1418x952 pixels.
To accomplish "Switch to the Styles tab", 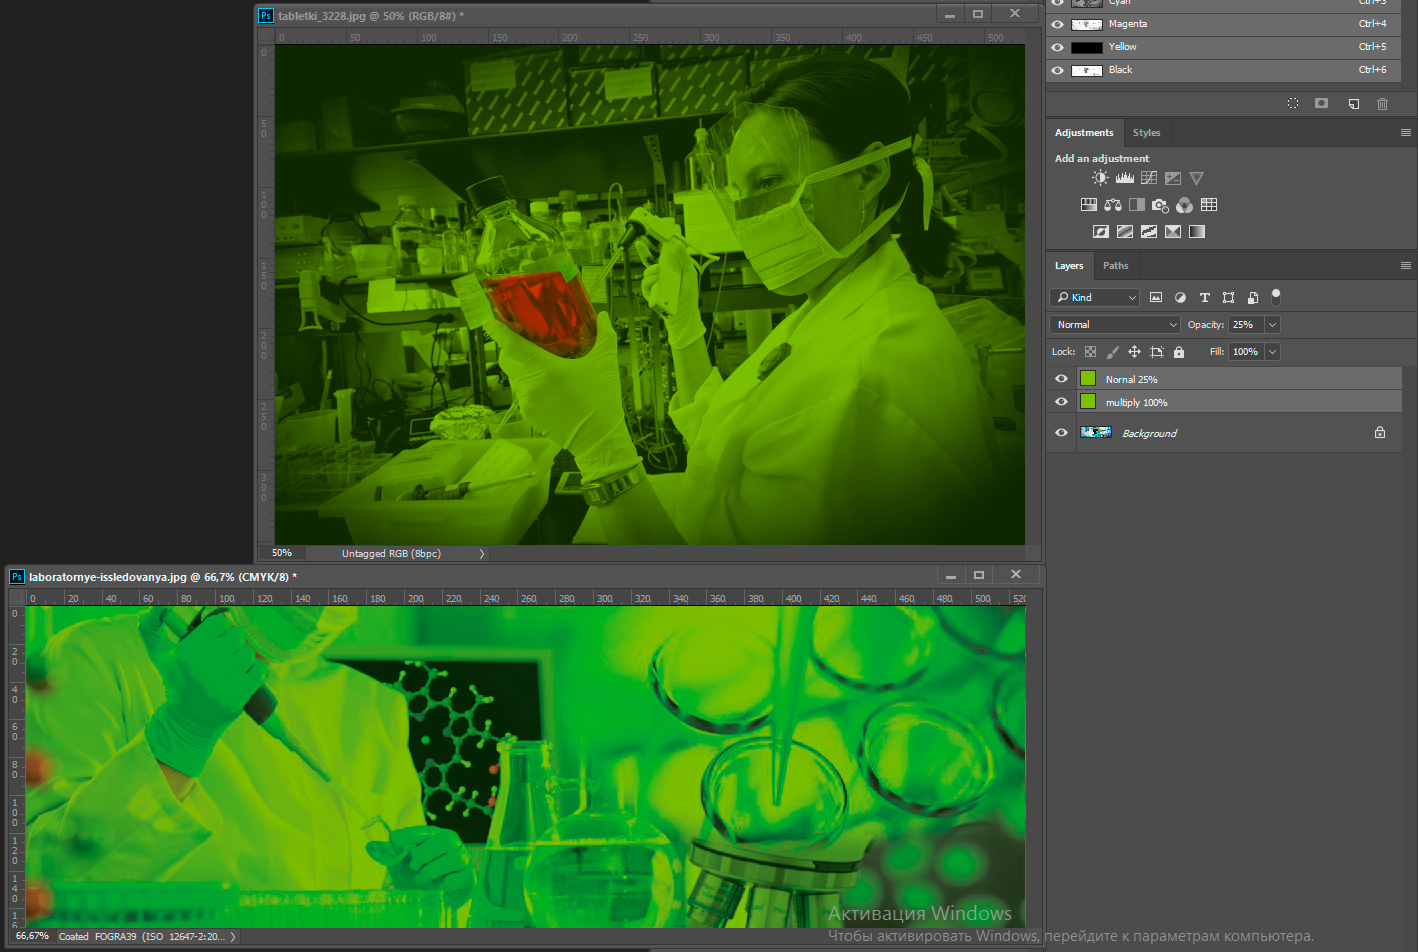I will [x=1146, y=132].
